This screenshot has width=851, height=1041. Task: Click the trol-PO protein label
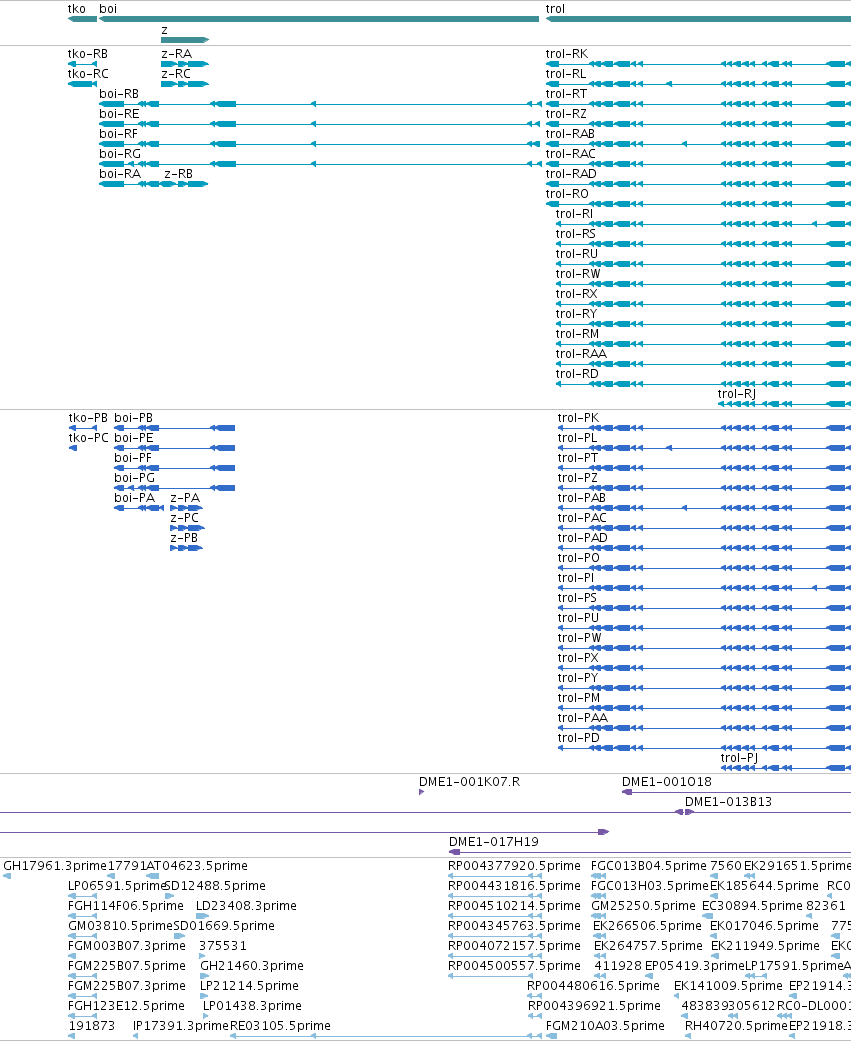pyautogui.click(x=579, y=558)
